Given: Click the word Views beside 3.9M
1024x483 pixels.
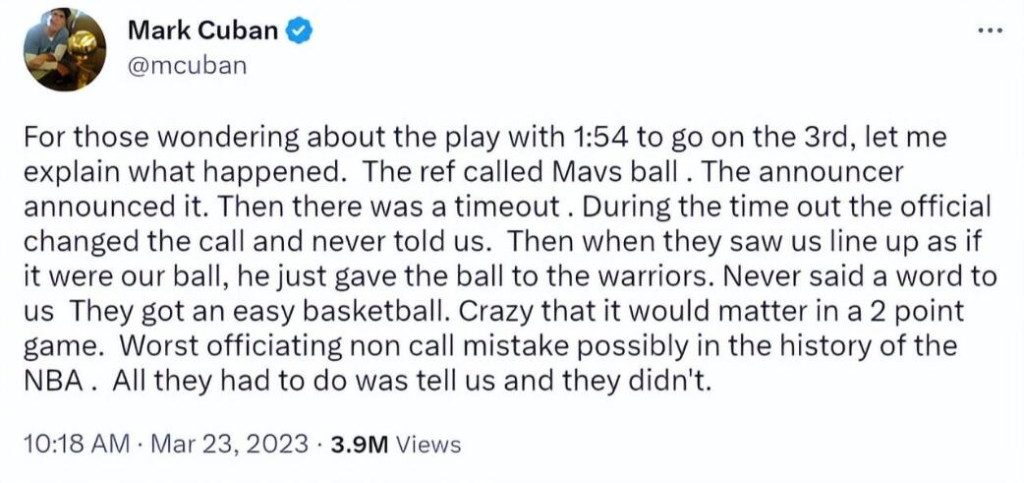Looking at the screenshot, I should coord(428,443).
